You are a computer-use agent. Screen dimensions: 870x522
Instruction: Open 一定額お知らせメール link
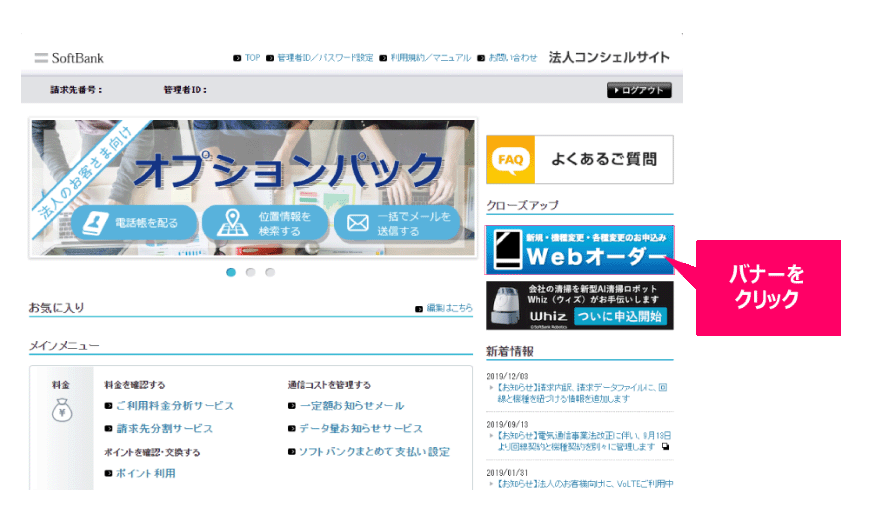coord(352,406)
